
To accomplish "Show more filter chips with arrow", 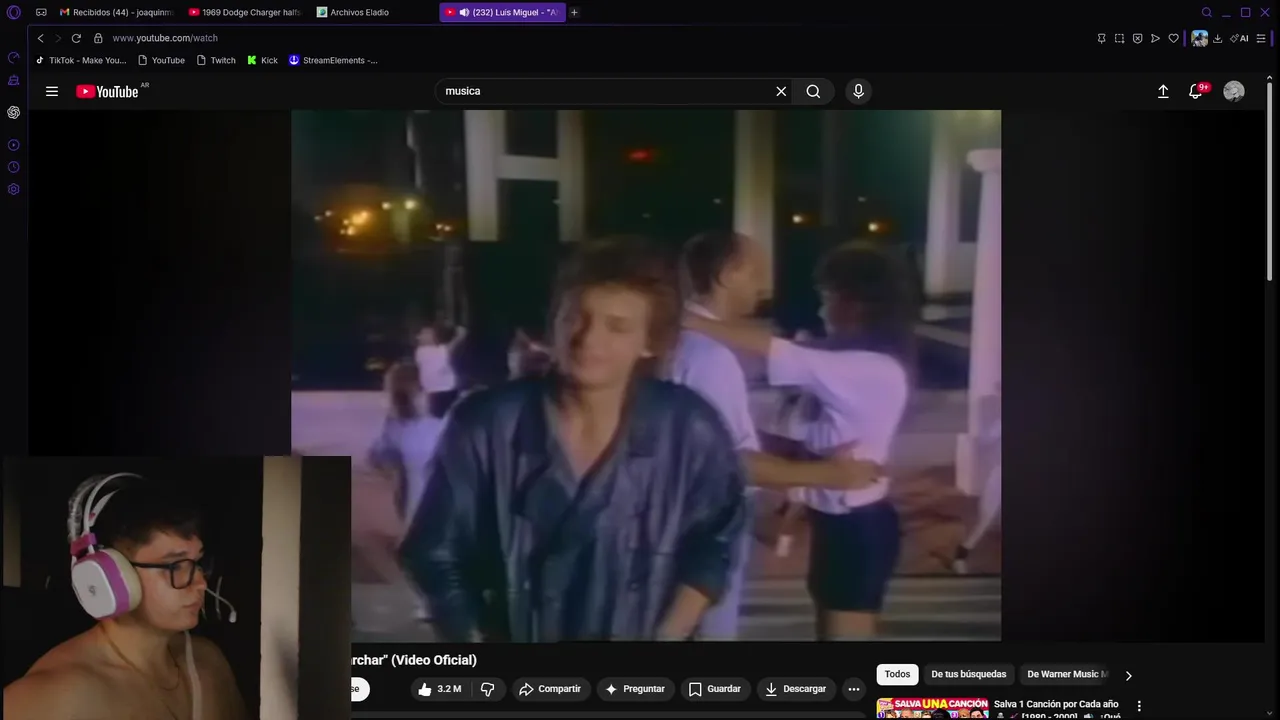I will pos(1128,675).
